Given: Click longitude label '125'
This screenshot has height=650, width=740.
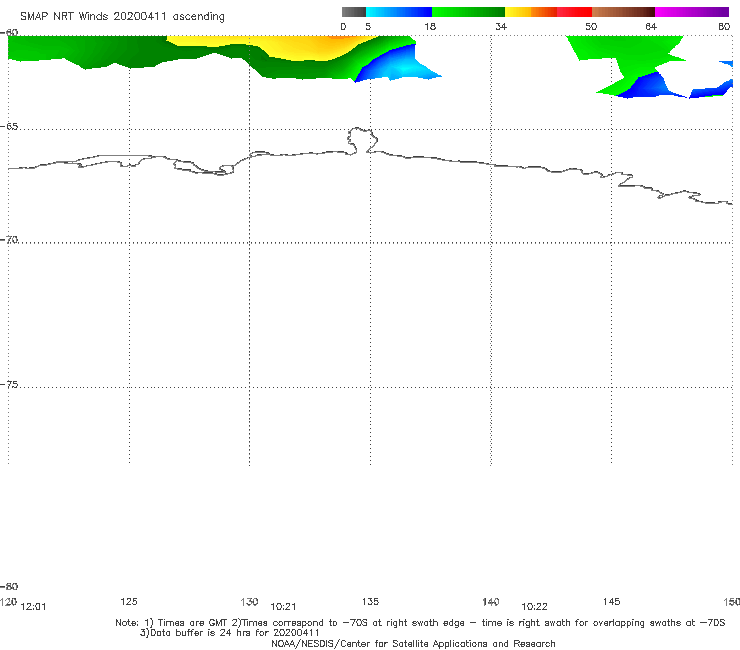Looking at the screenshot, I should (129, 601).
